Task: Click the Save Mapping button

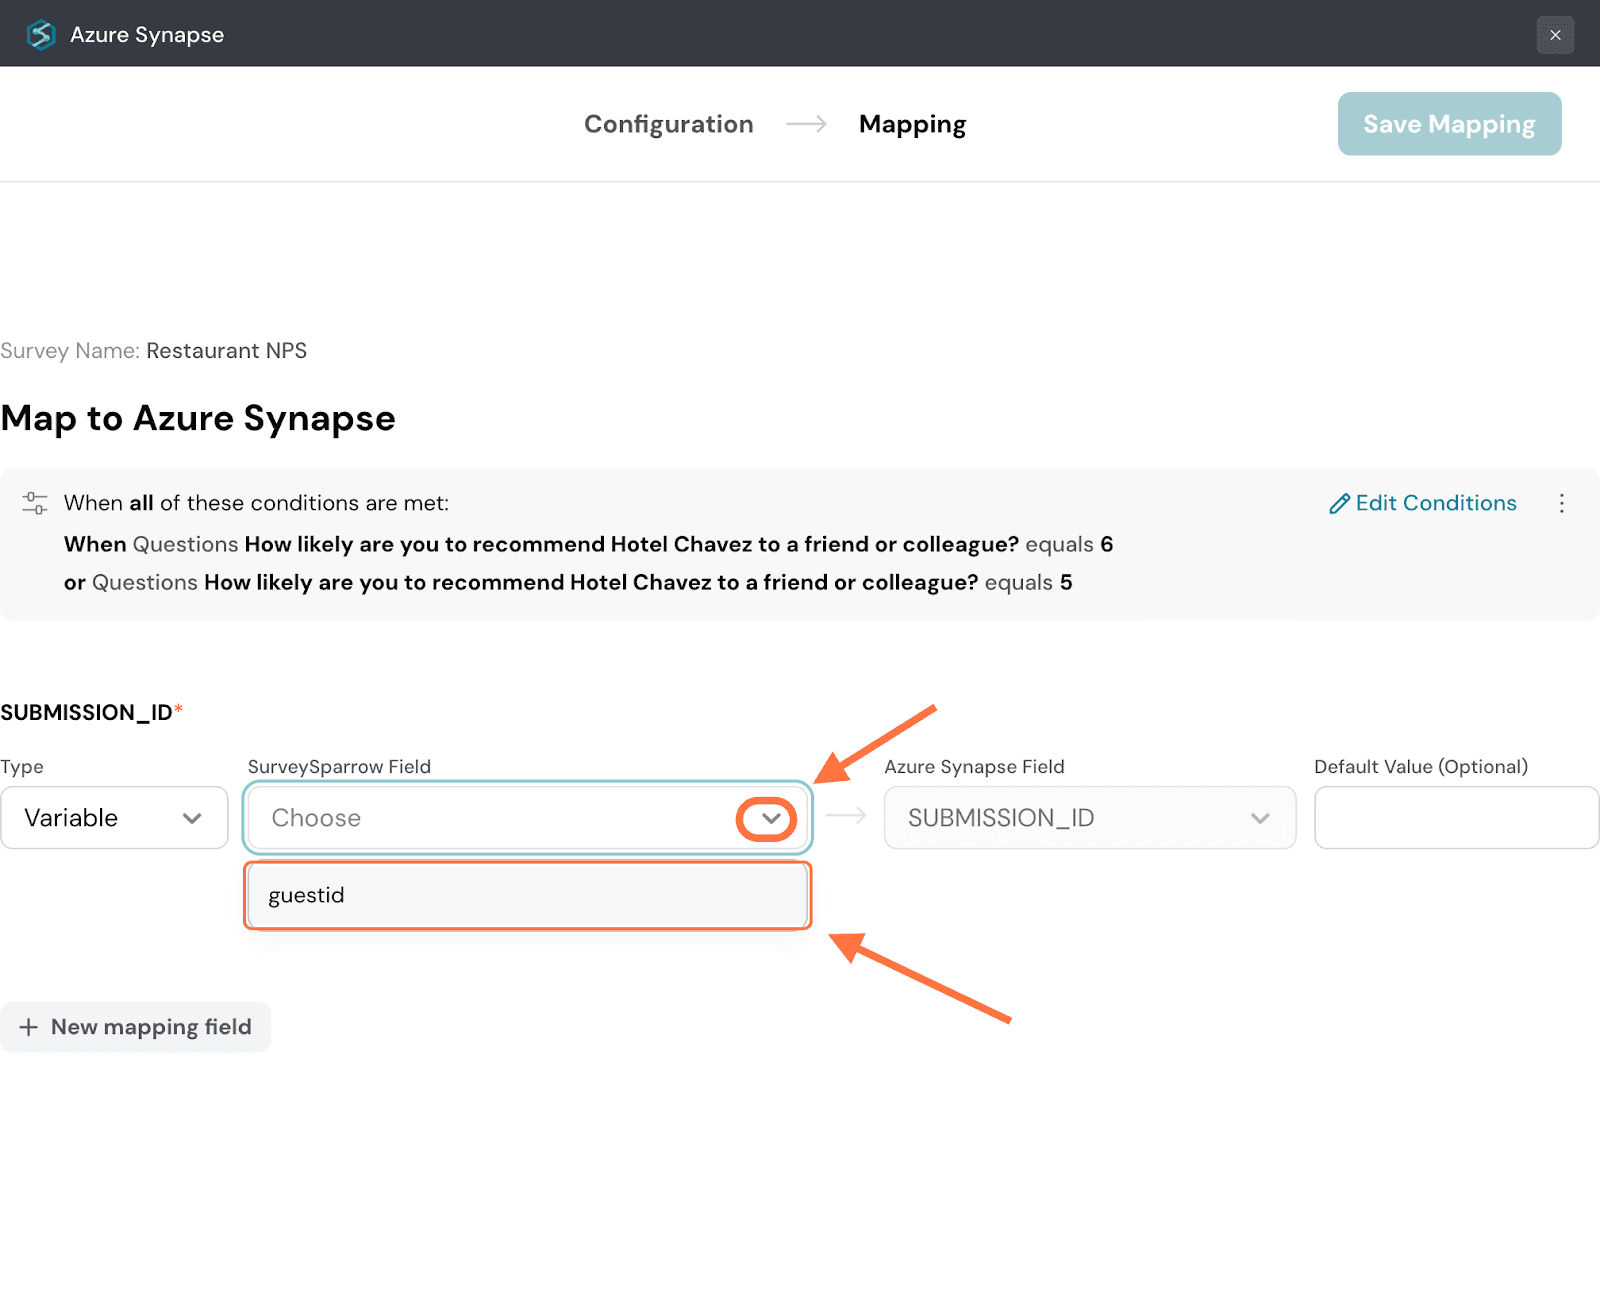Action: click(1449, 124)
